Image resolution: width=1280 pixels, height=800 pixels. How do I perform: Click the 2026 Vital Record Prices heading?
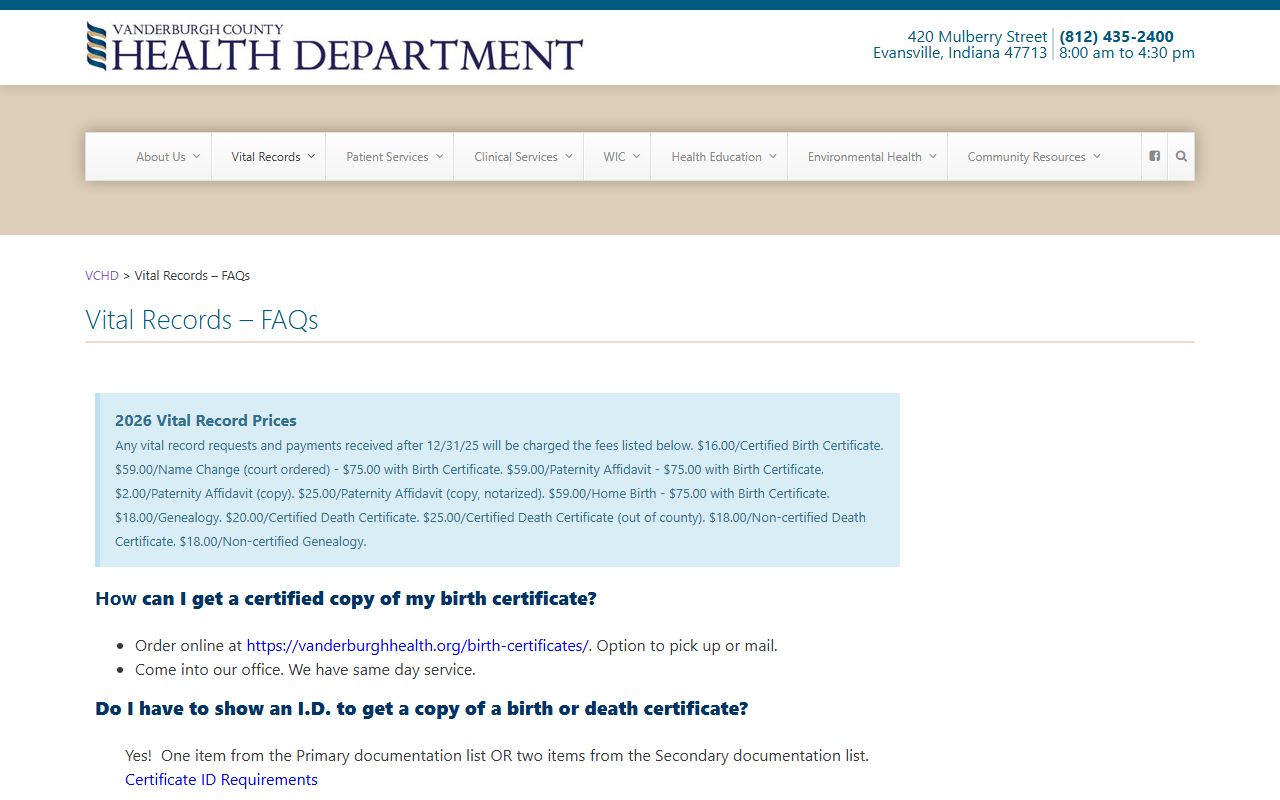(x=206, y=421)
